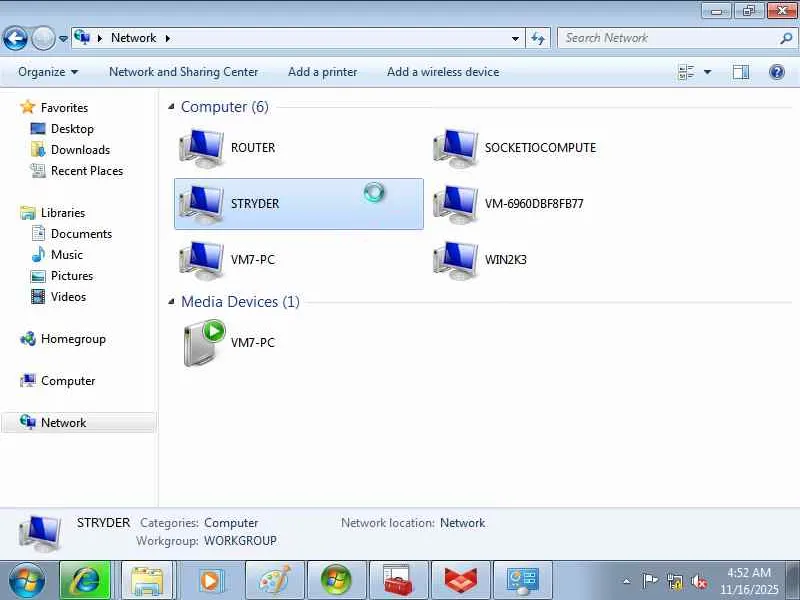Open the Documents library
Image resolution: width=800 pixels, height=600 pixels.
tap(81, 234)
